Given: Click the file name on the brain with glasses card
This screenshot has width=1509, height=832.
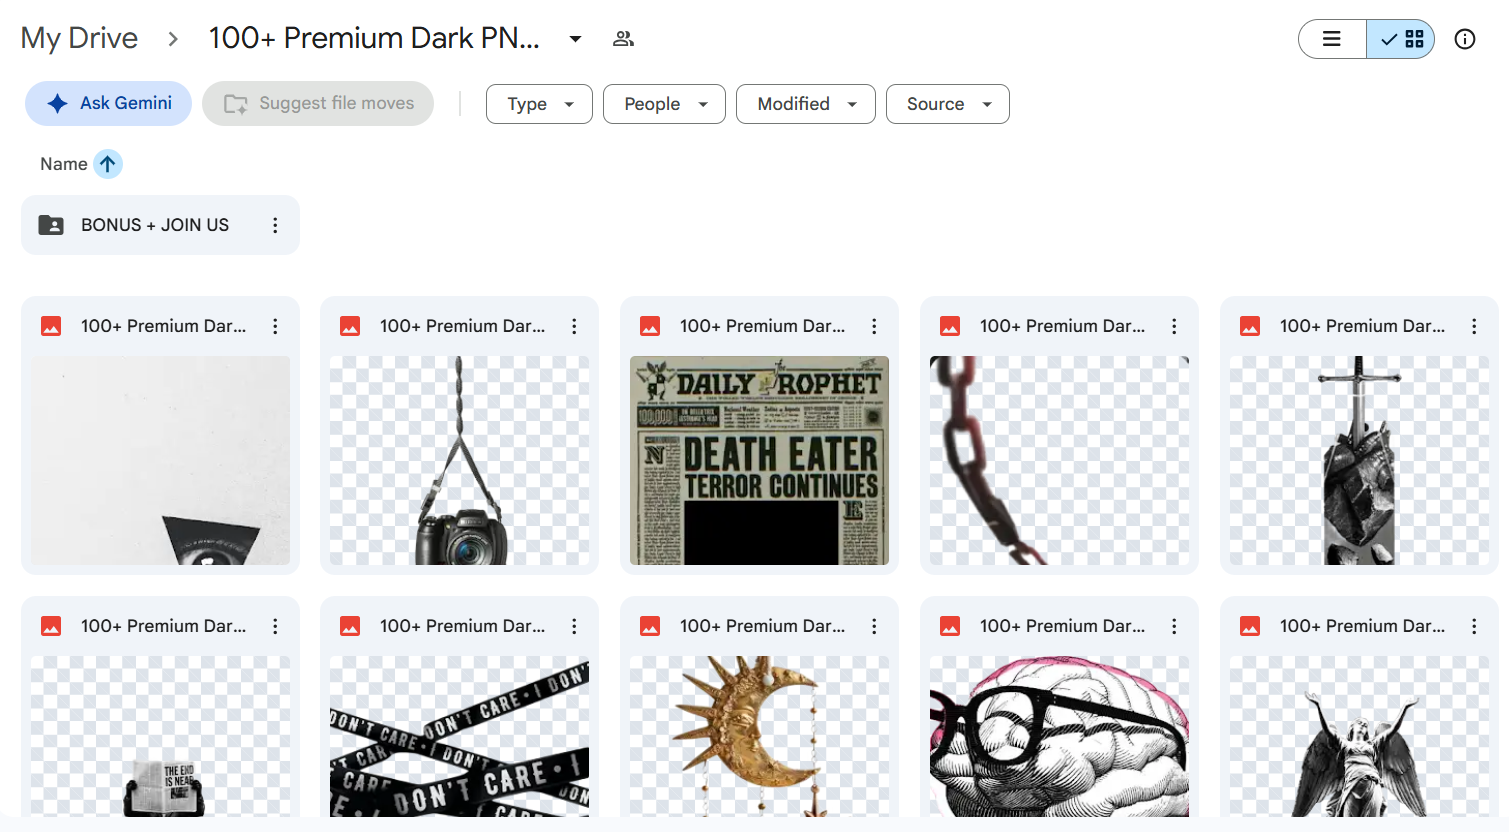Looking at the screenshot, I should click(1062, 626).
